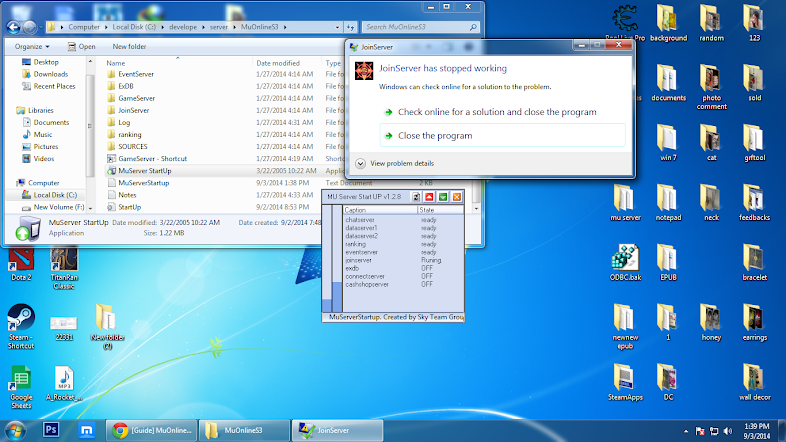Click the Forward arrow in Explorer
786x442 pixels.
coord(30,27)
